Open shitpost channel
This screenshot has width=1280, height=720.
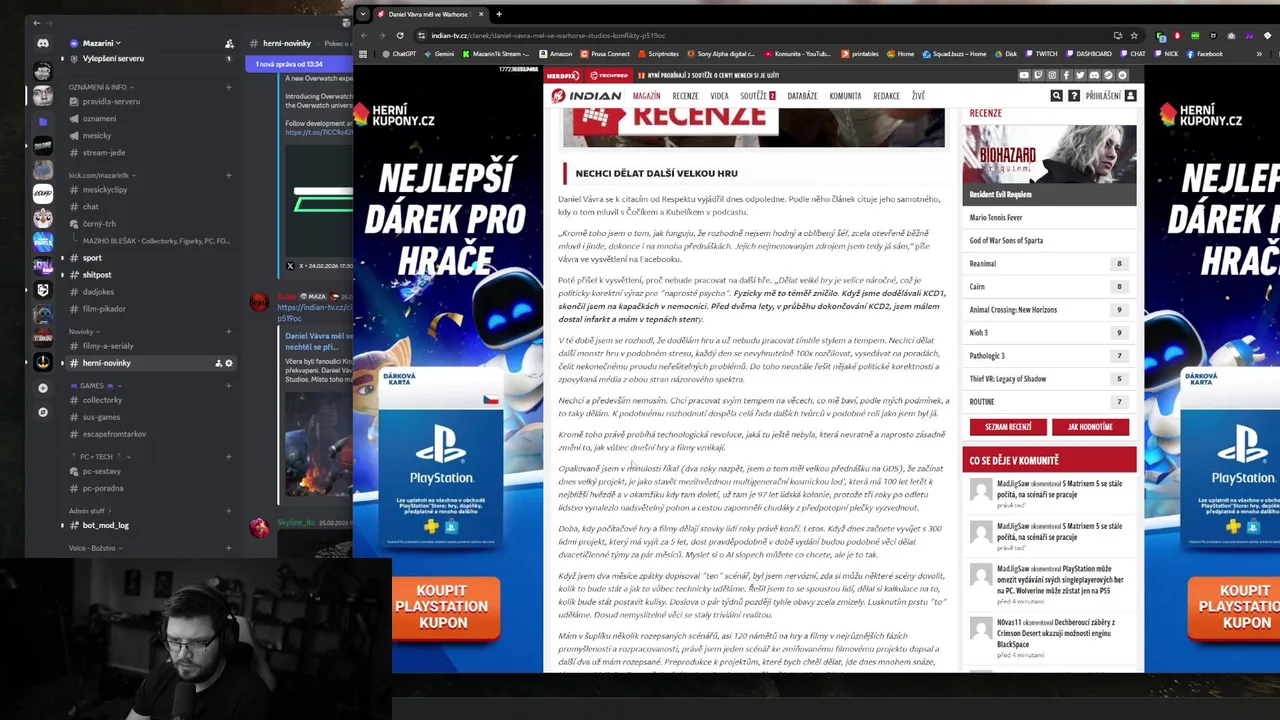point(97,274)
